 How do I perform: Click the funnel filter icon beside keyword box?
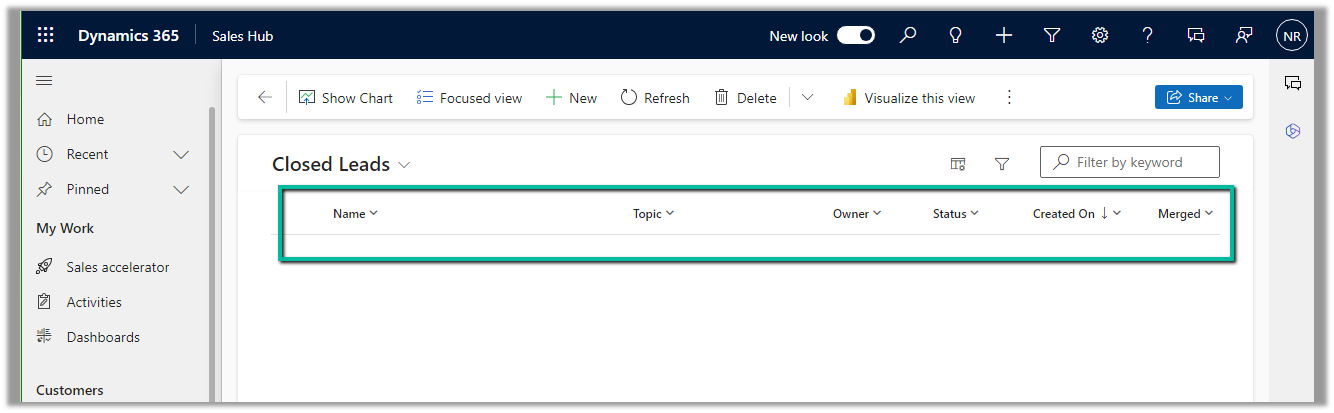click(1002, 164)
